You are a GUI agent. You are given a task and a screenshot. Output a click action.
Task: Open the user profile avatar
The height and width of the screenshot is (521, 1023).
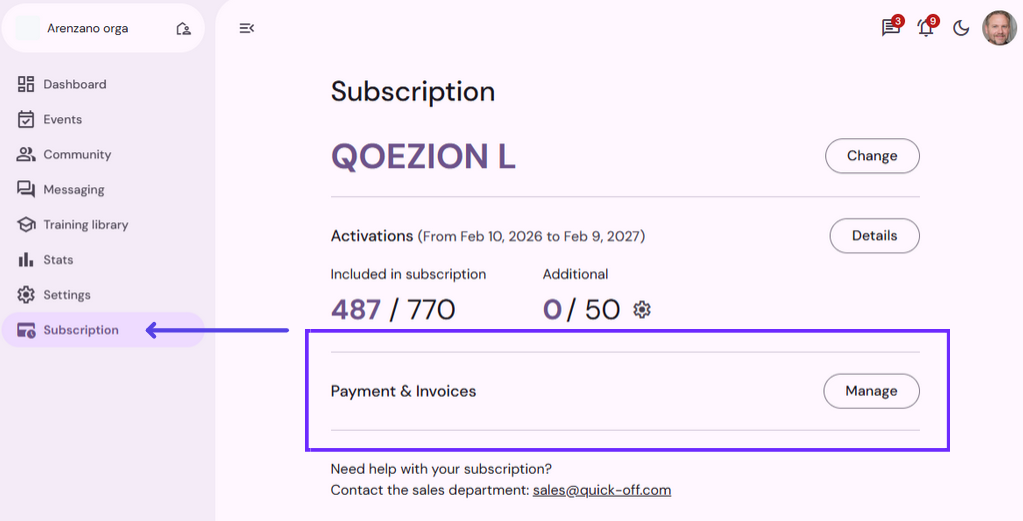[999, 28]
